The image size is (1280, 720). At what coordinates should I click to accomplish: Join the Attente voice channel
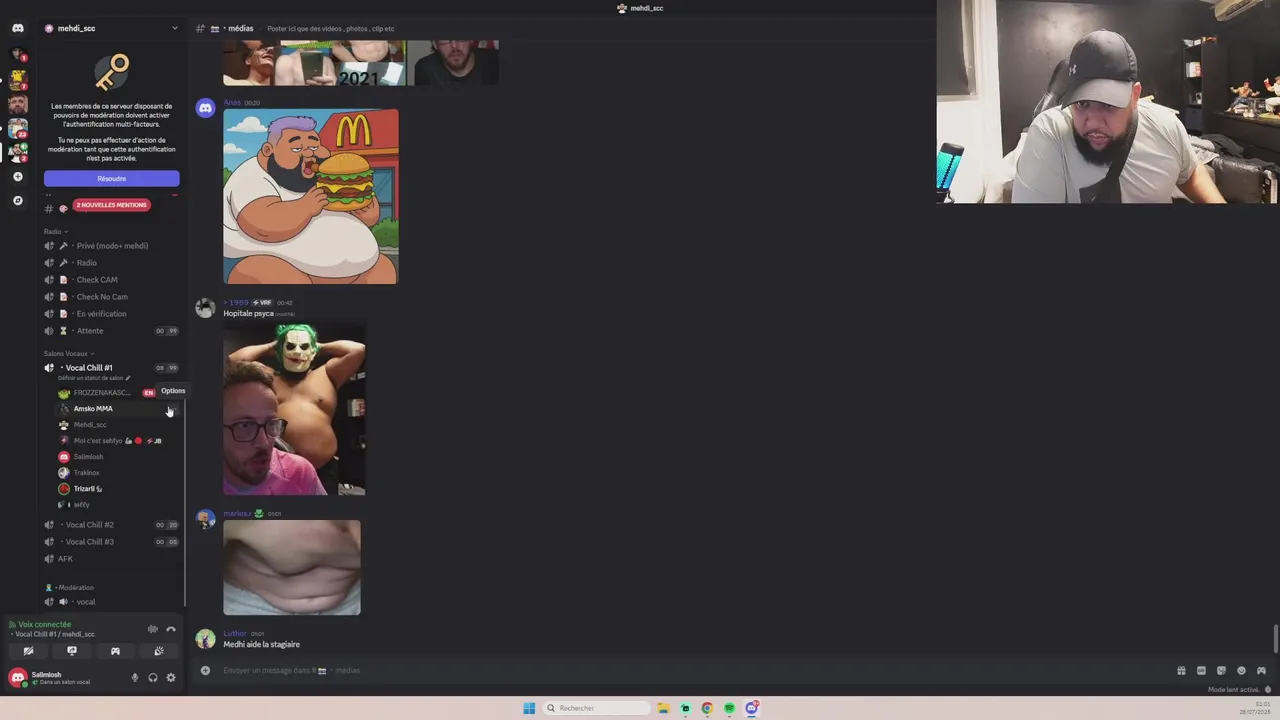tap(111, 331)
